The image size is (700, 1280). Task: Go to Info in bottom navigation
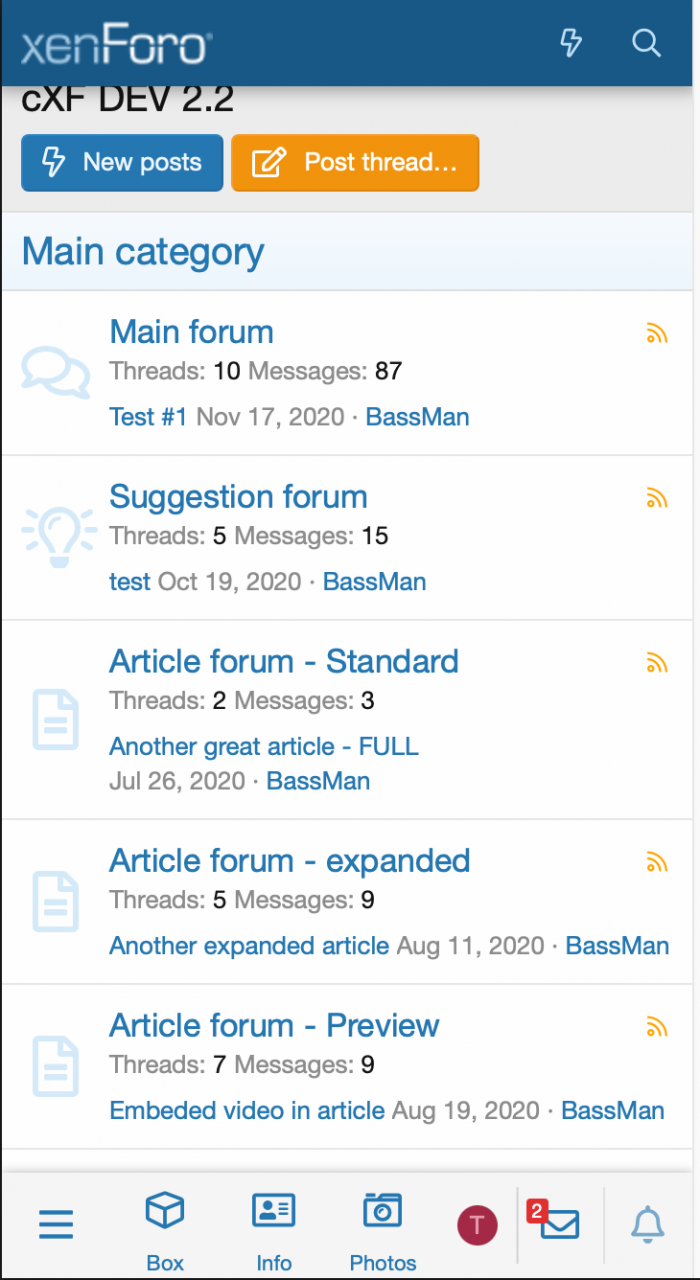pos(273,1229)
